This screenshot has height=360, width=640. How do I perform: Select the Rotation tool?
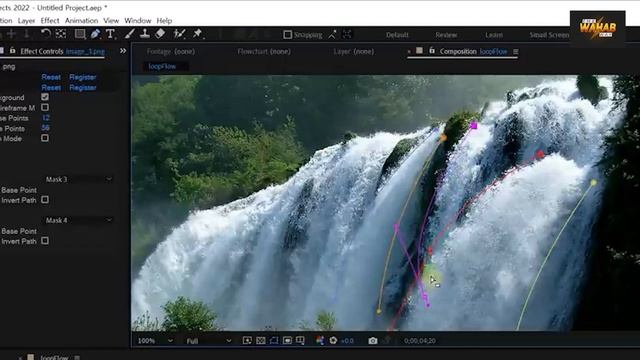click(46, 34)
